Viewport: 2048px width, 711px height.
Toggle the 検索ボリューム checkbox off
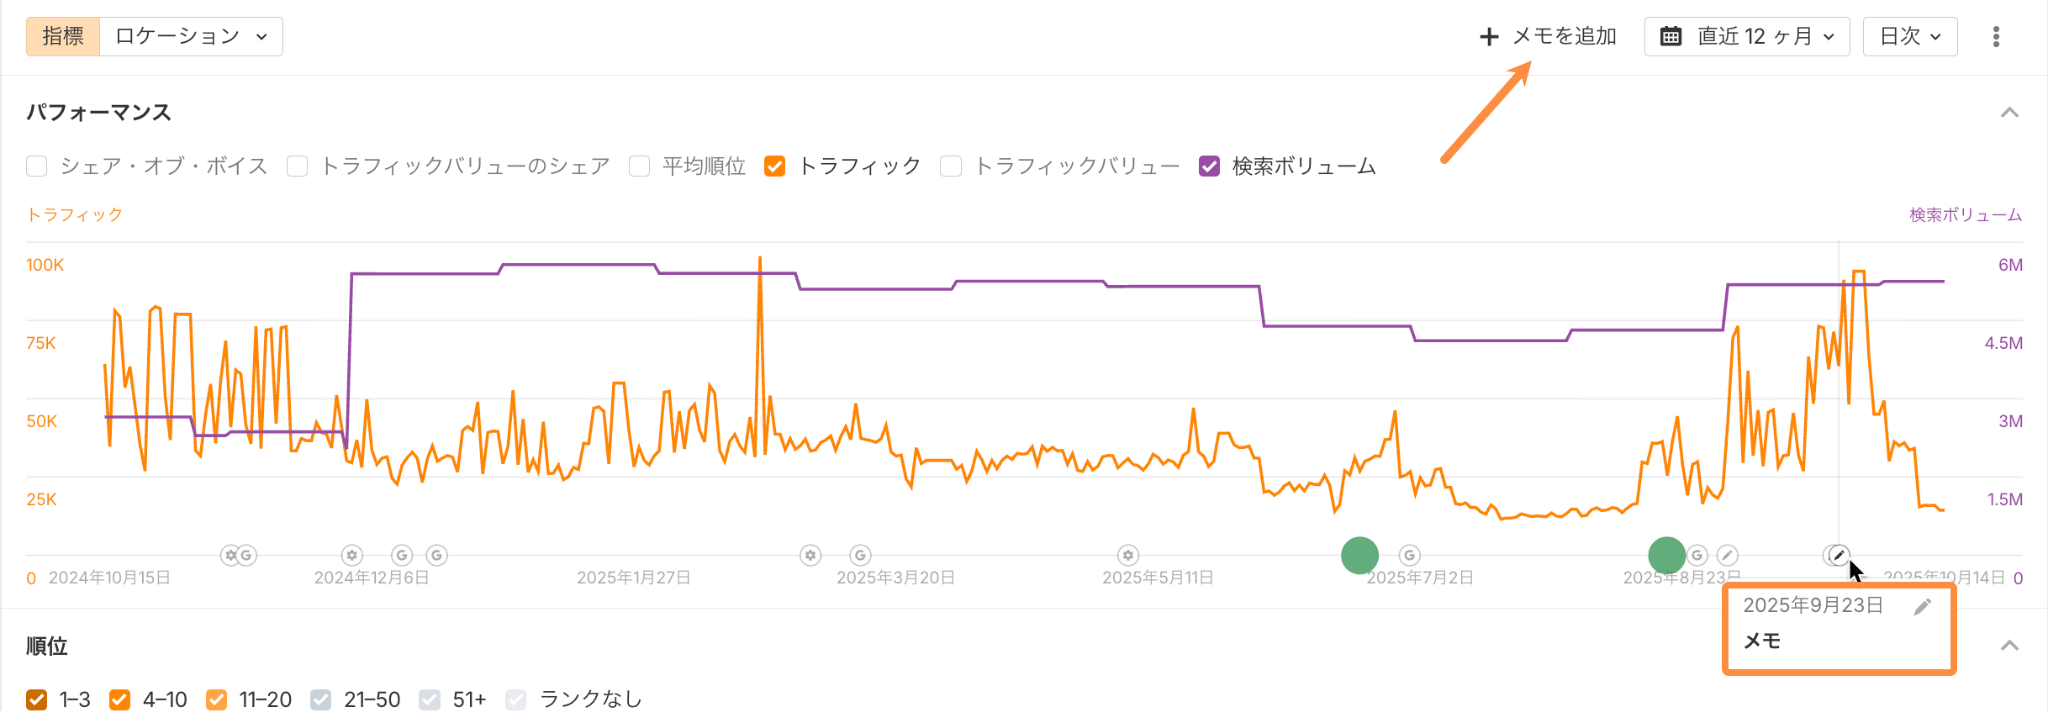[x=1209, y=166]
